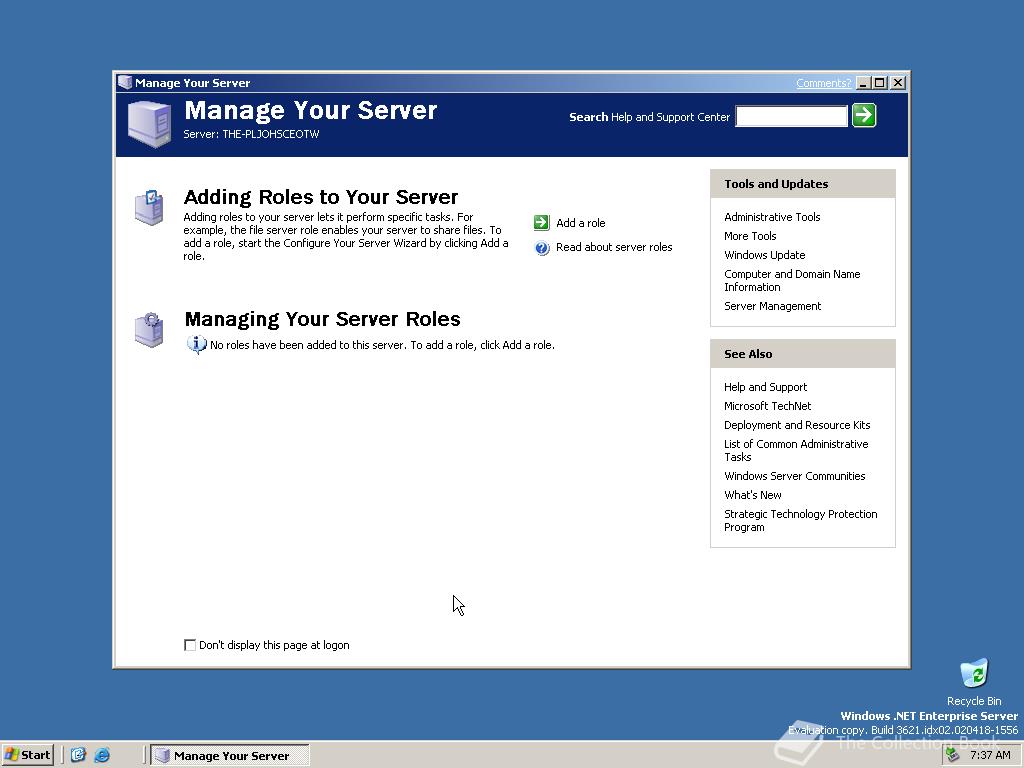Click the Server Management link
The height and width of the screenshot is (768, 1024).
coord(772,306)
